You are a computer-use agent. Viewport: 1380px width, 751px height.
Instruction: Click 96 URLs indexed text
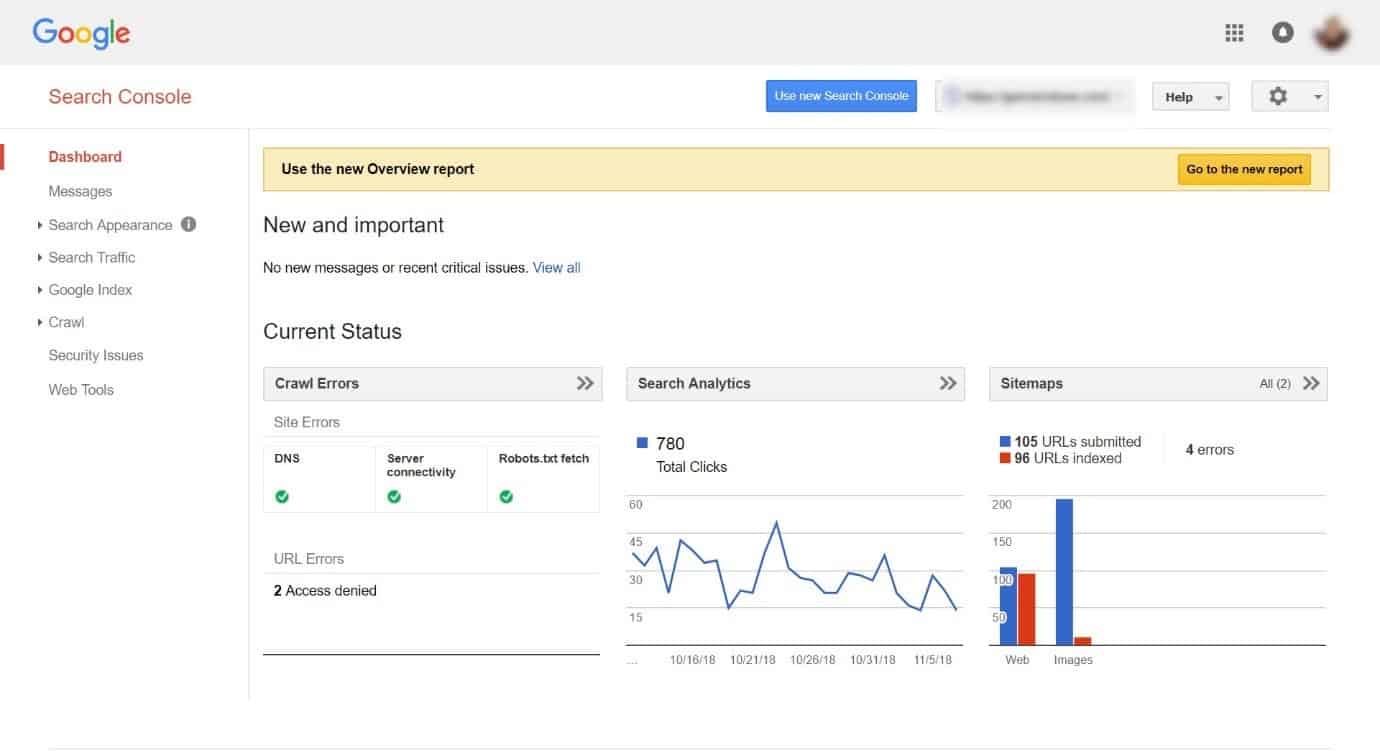pyautogui.click(x=1068, y=458)
